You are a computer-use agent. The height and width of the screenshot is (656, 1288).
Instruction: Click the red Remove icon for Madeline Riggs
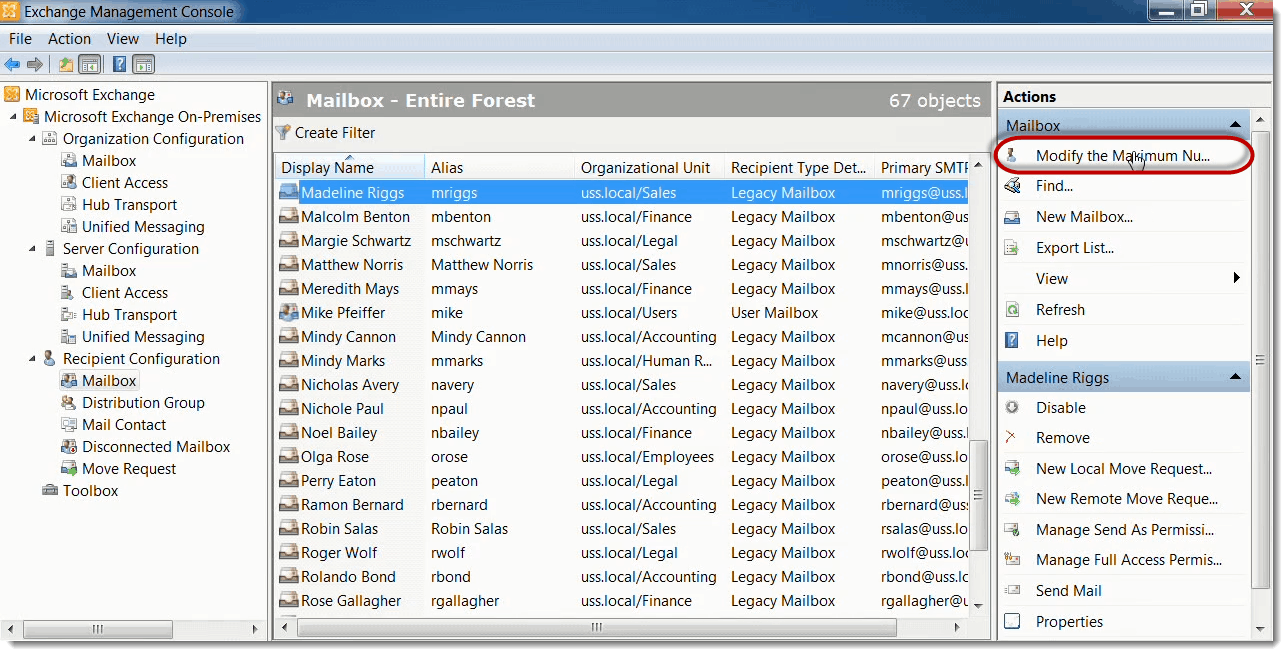[1012, 438]
